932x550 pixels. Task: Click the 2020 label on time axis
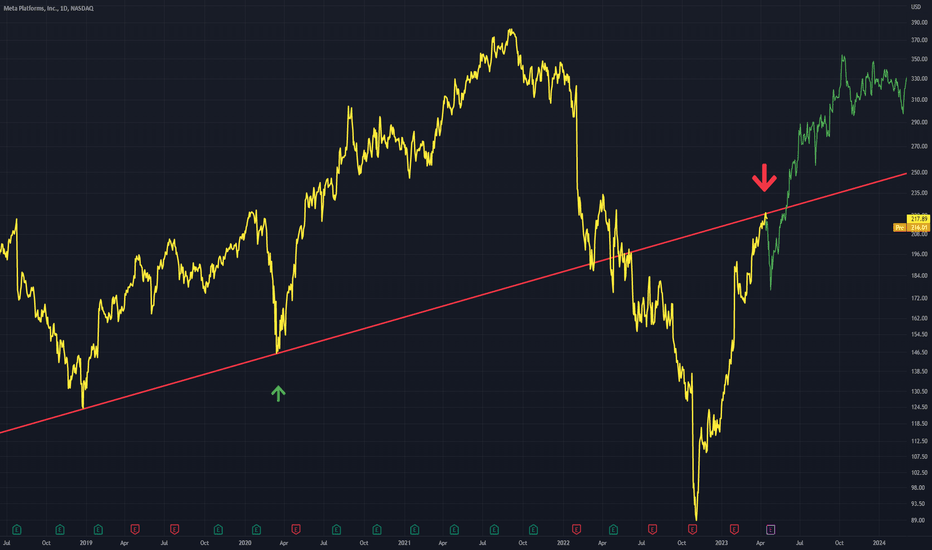[245, 543]
